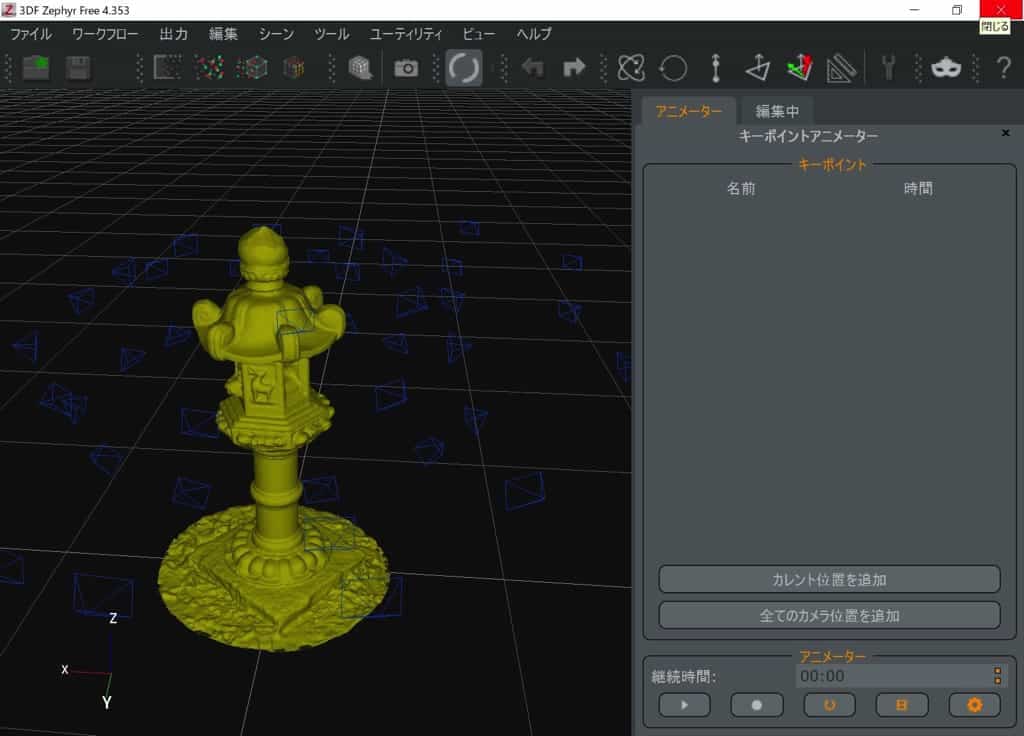Click the カレント位置を追加 button
The image size is (1024, 736).
(x=829, y=579)
